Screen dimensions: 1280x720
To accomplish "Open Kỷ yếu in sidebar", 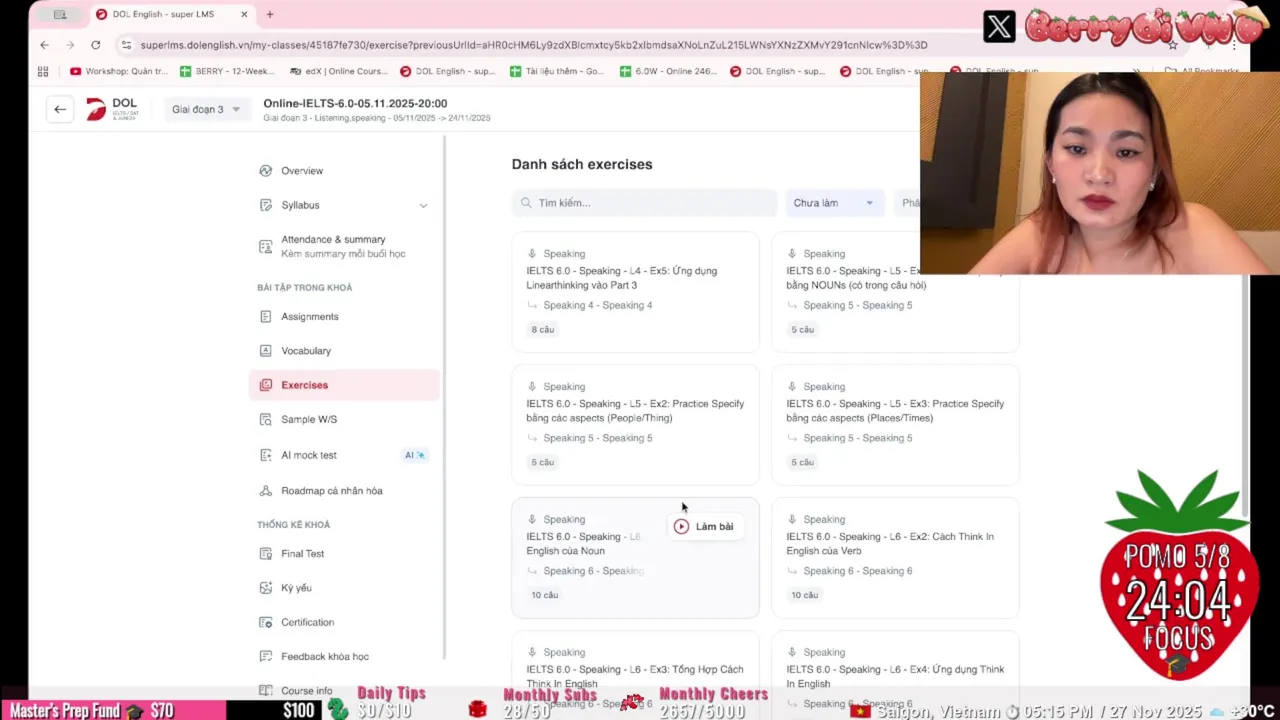I will 344,588.
